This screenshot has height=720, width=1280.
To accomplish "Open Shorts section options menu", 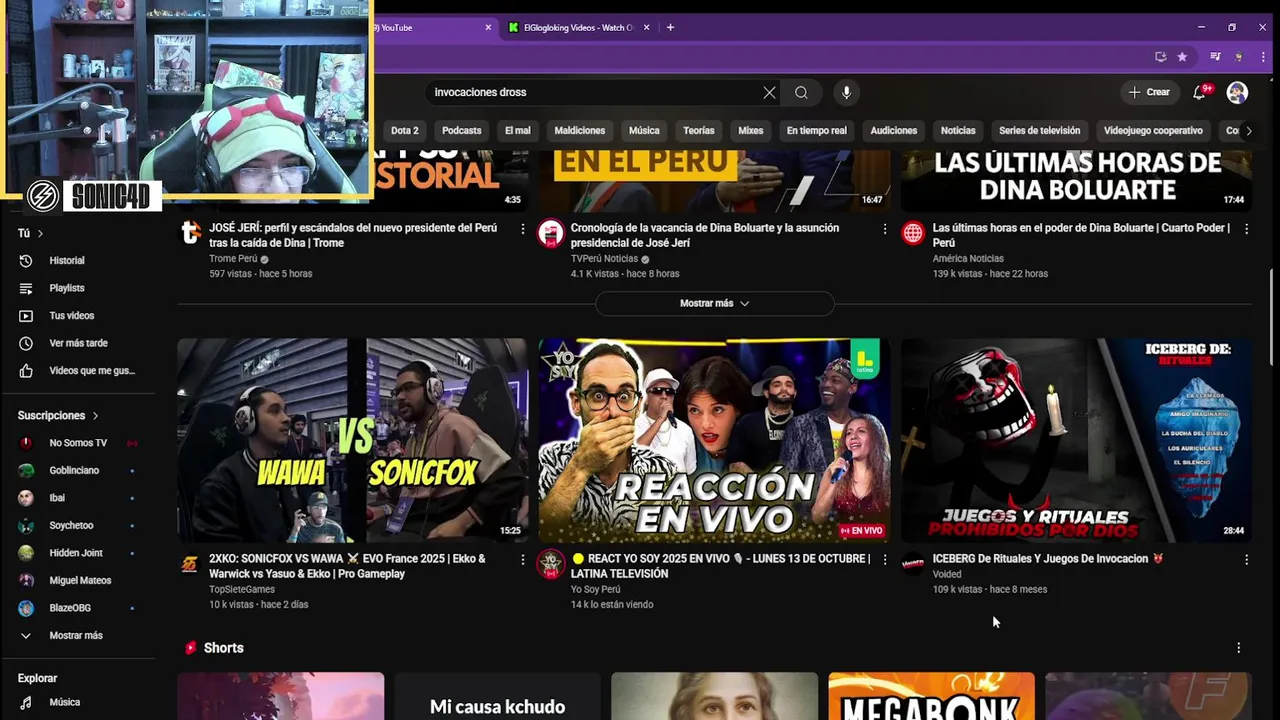I will 1238,648.
